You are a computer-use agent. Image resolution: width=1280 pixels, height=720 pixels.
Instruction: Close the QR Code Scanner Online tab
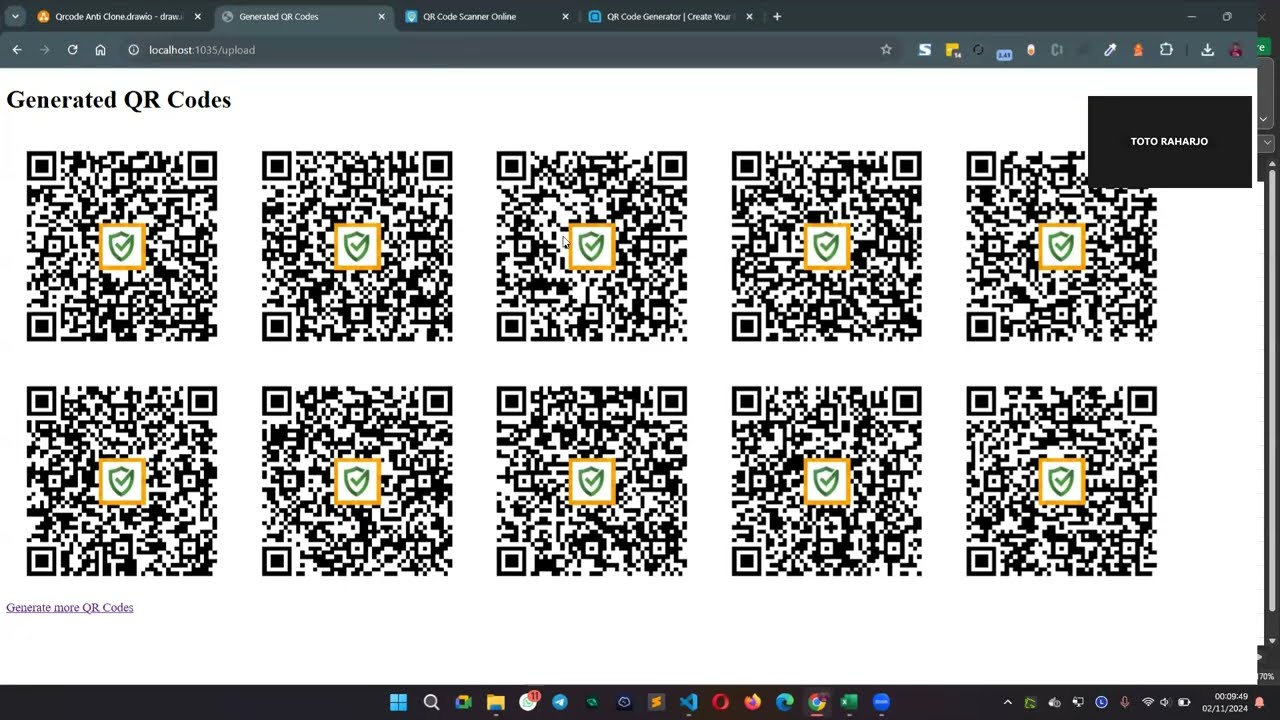tap(565, 16)
